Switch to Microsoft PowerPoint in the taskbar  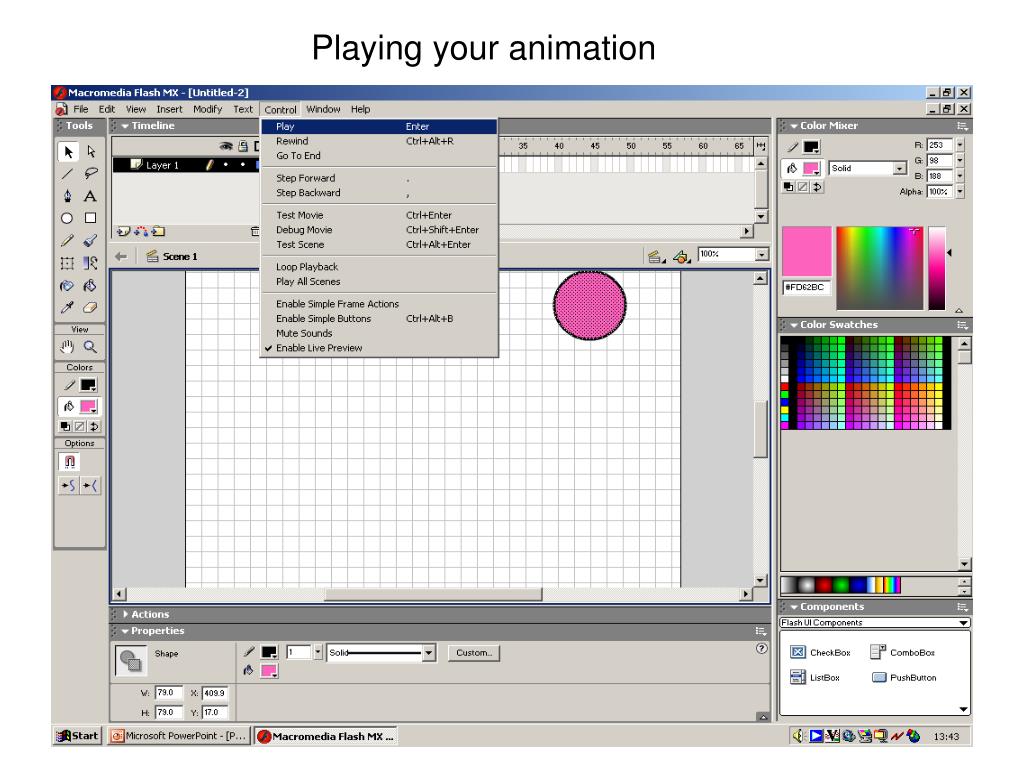click(180, 736)
